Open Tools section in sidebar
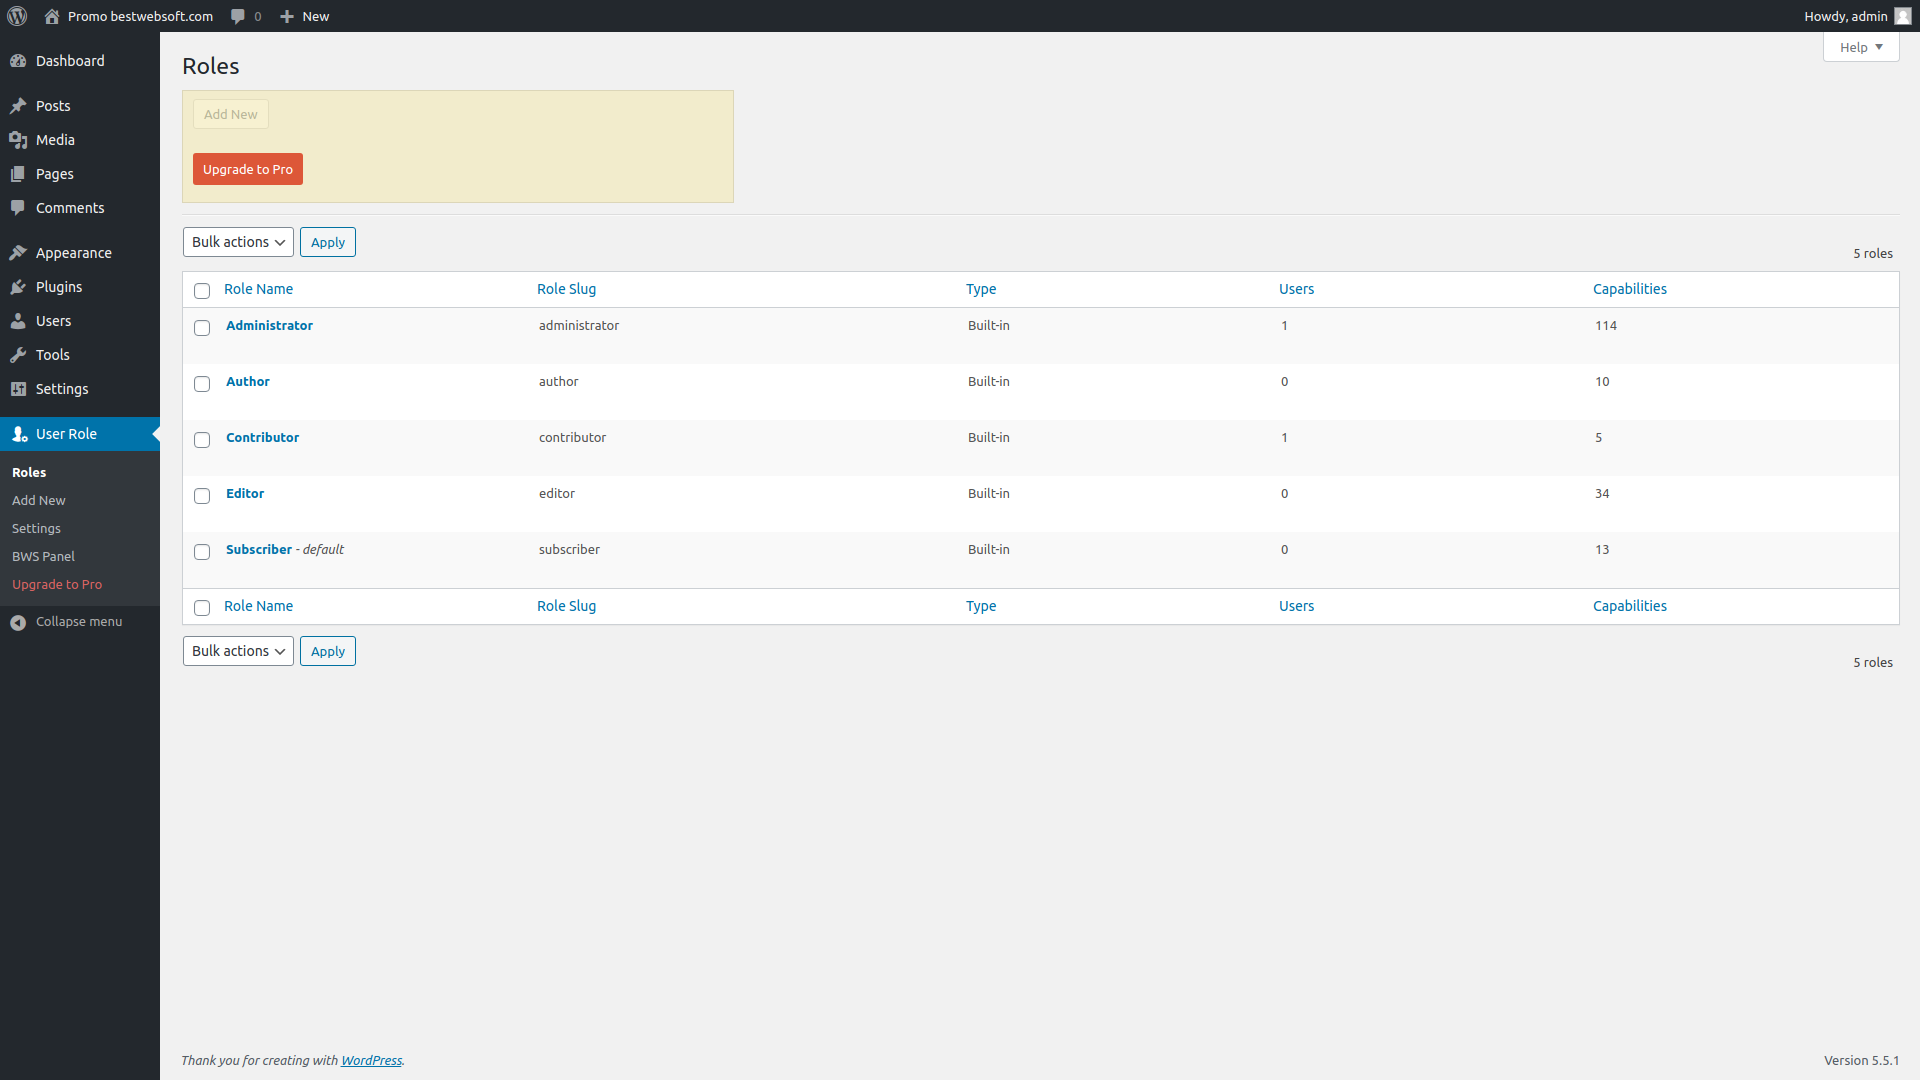The height and width of the screenshot is (1080, 1920). (x=54, y=353)
